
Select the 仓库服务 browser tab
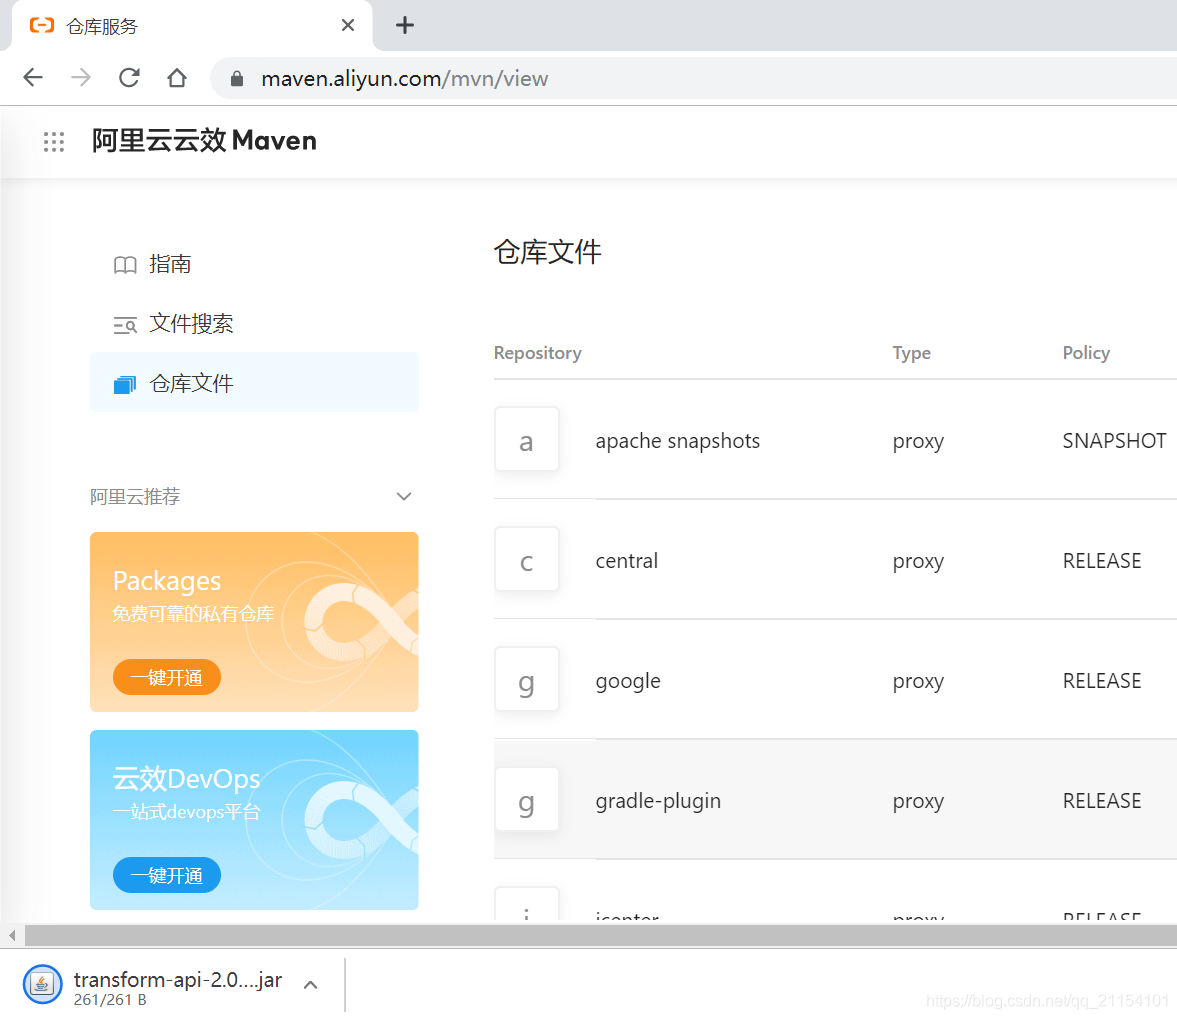(191, 26)
